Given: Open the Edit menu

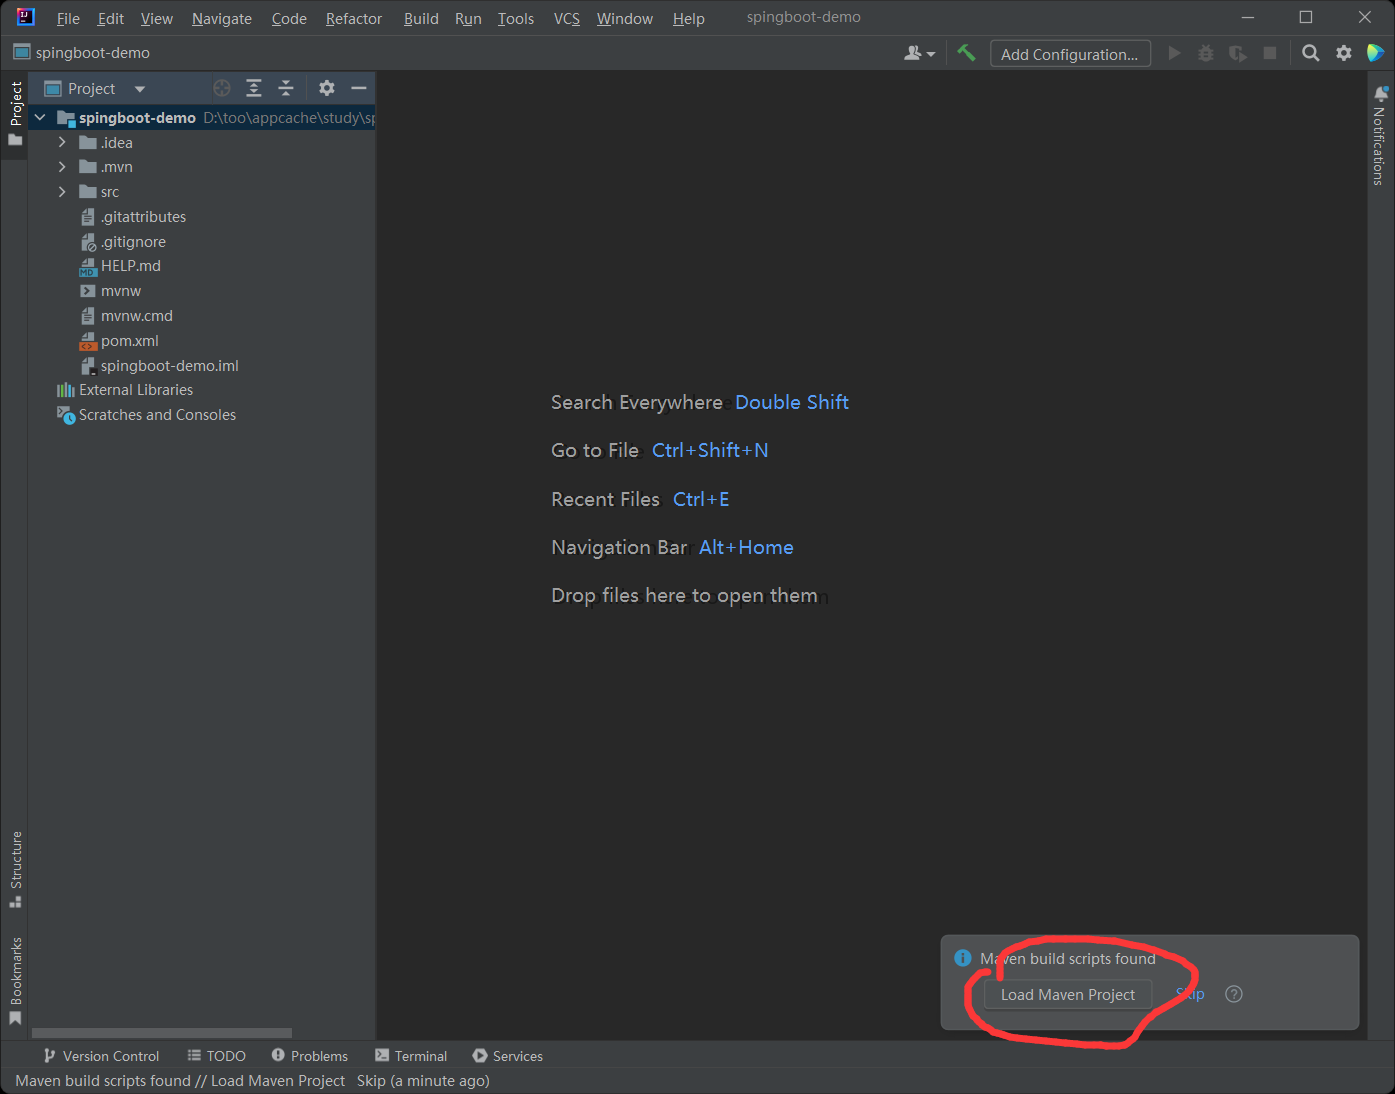Looking at the screenshot, I should [x=111, y=18].
